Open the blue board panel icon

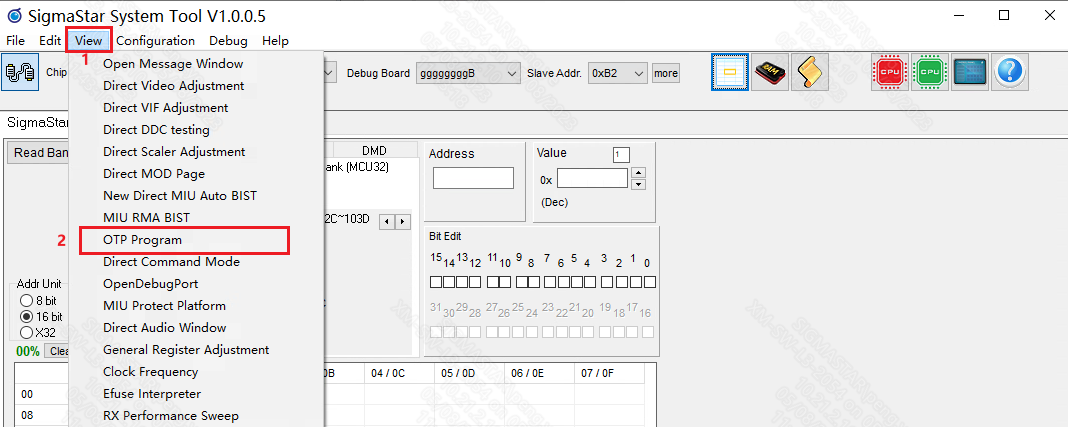[970, 72]
